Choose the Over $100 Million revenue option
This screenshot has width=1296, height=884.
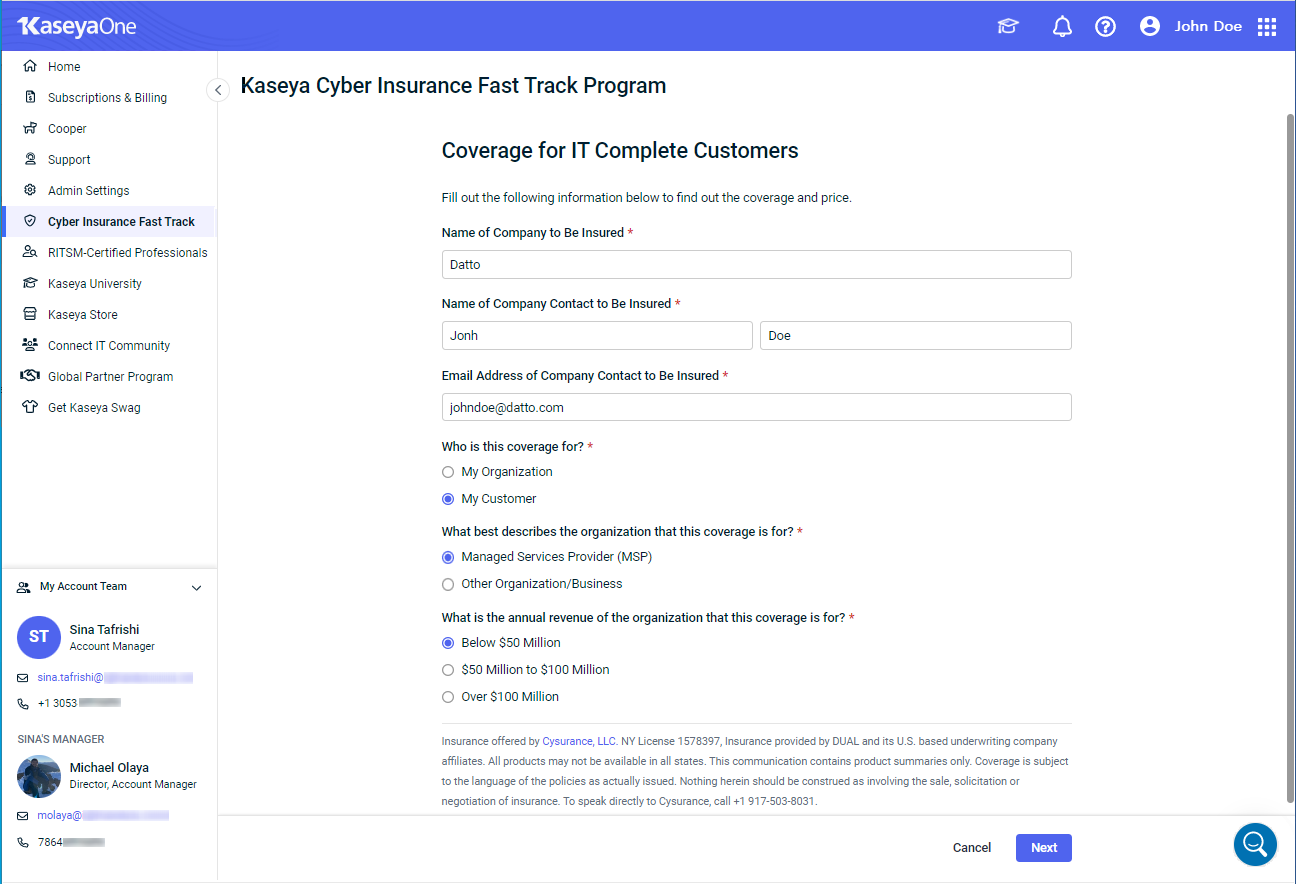[x=448, y=697]
